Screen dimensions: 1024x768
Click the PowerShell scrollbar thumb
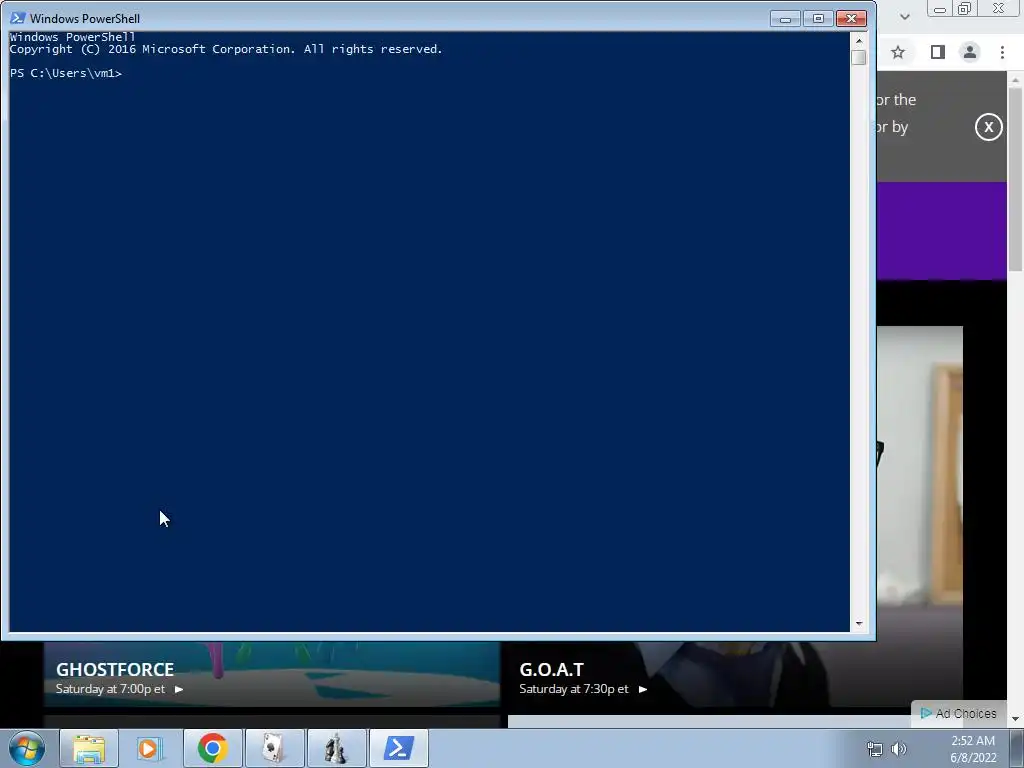[x=859, y=57]
